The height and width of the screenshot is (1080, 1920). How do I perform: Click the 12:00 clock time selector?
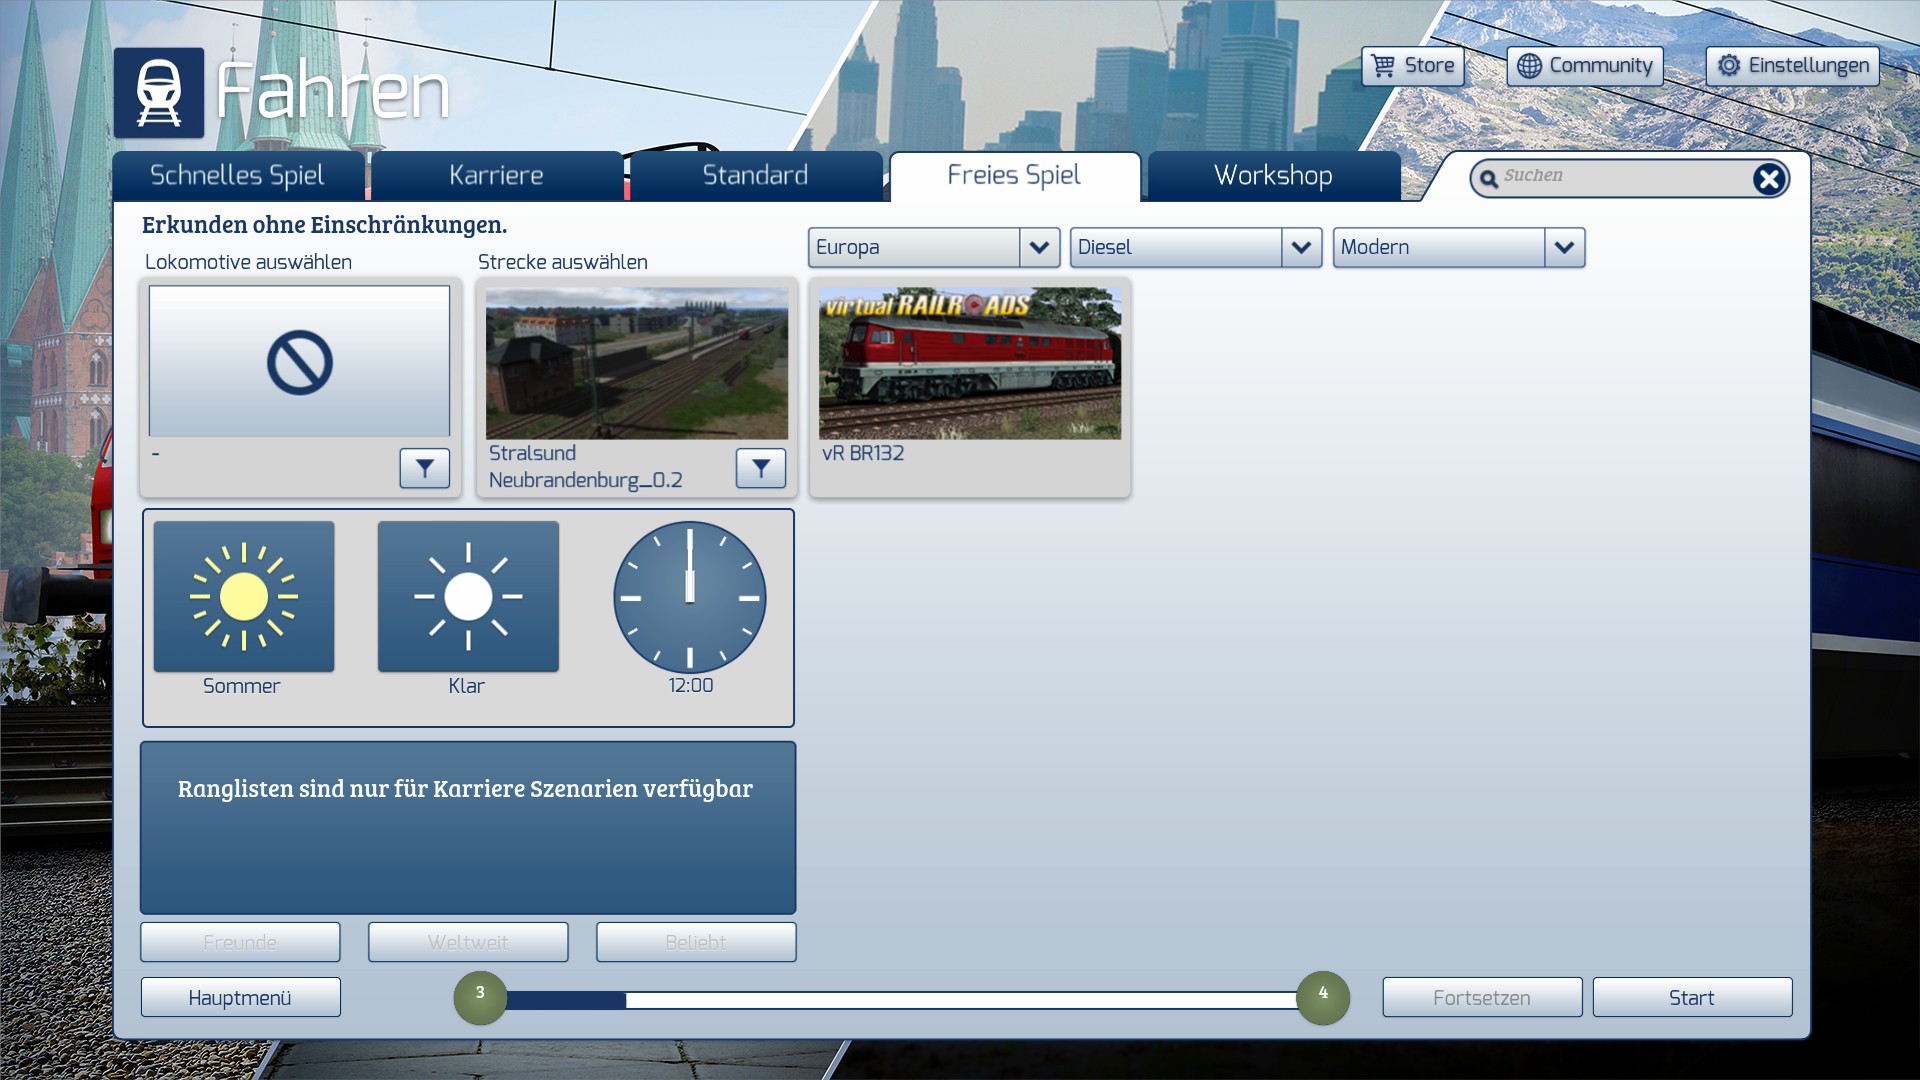click(690, 597)
